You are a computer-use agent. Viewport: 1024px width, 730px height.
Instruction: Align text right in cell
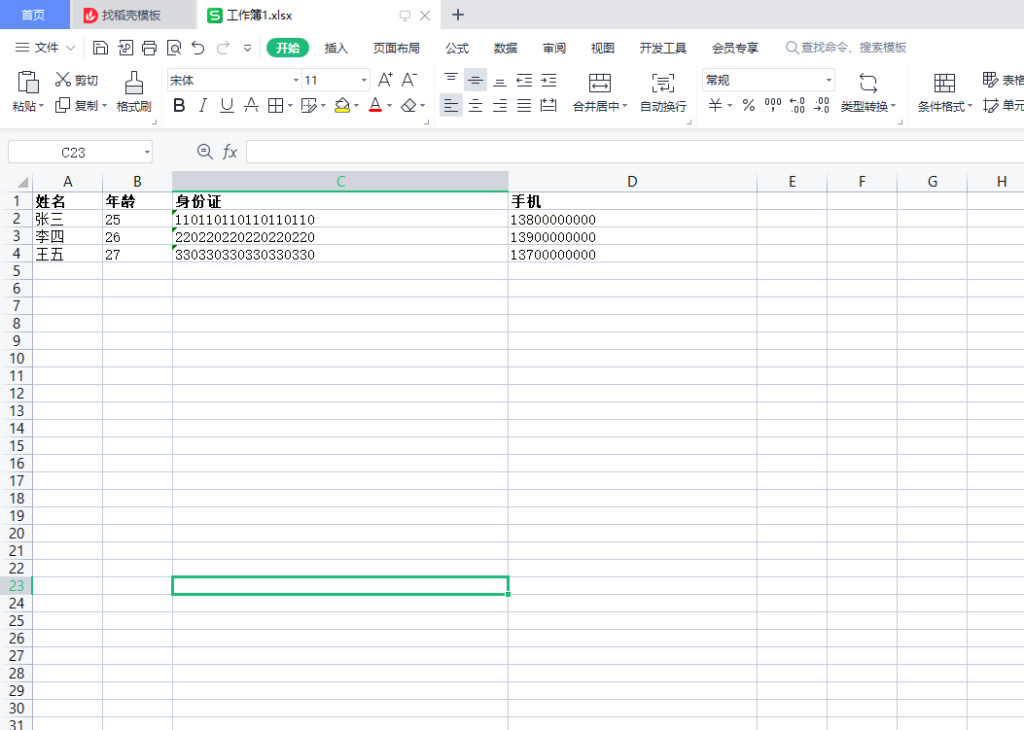click(500, 105)
